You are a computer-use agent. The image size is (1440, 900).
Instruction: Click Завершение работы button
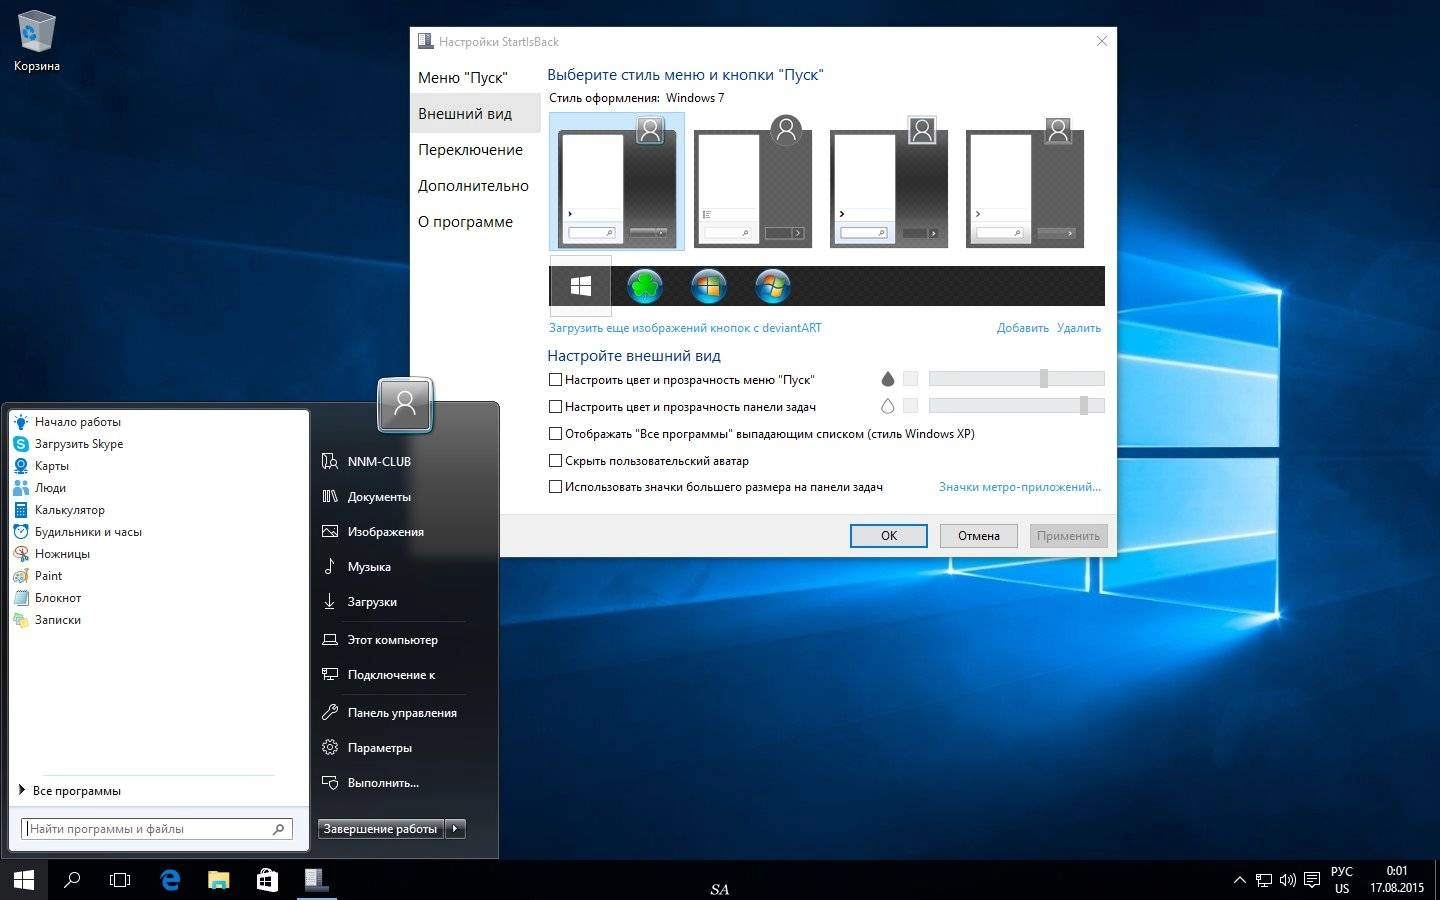(x=381, y=829)
